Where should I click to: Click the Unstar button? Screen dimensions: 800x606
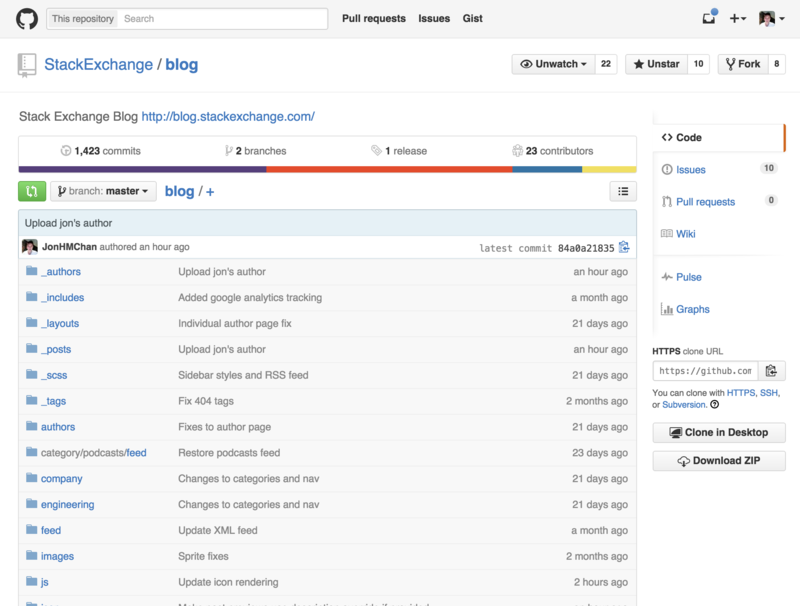[656, 64]
